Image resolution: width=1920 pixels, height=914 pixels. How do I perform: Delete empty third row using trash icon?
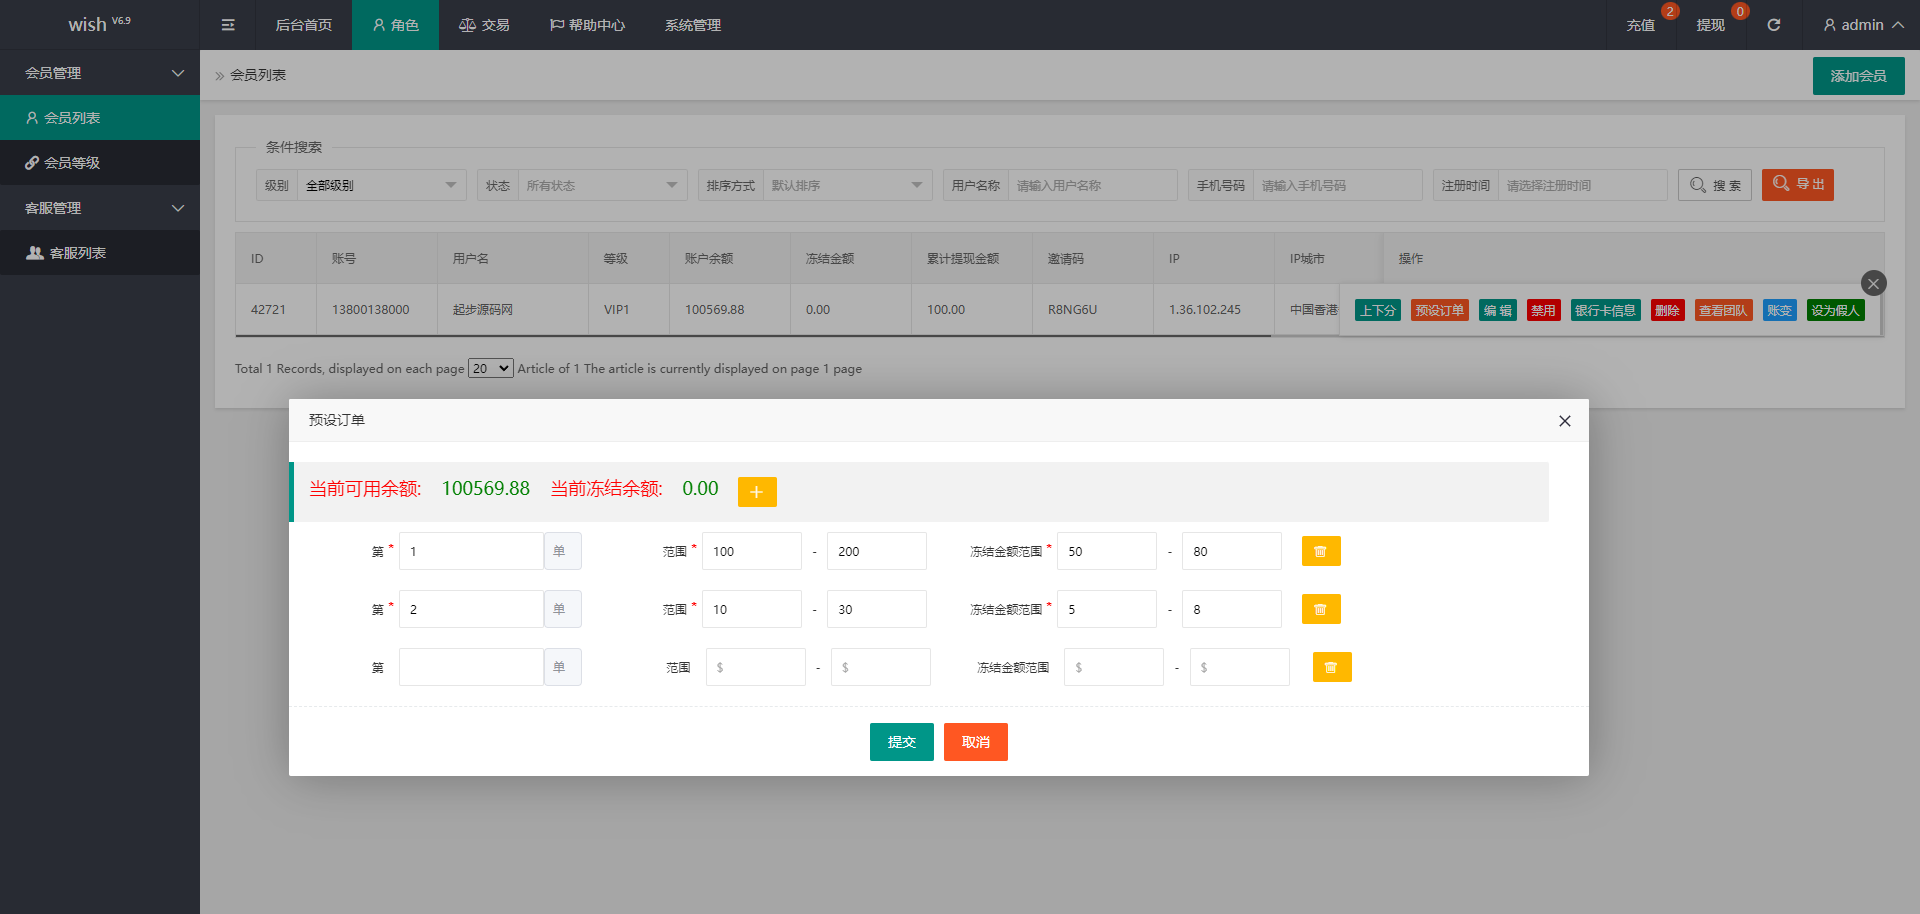(x=1330, y=667)
